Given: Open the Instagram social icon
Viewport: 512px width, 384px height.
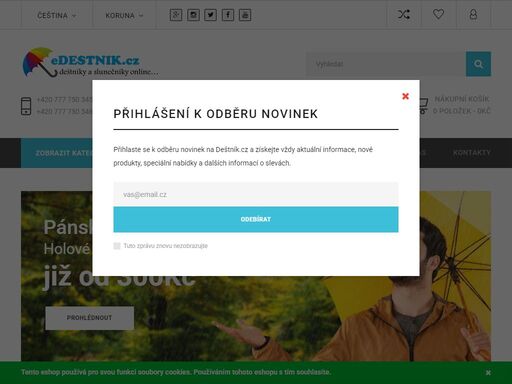Looking at the screenshot, I should point(193,15).
